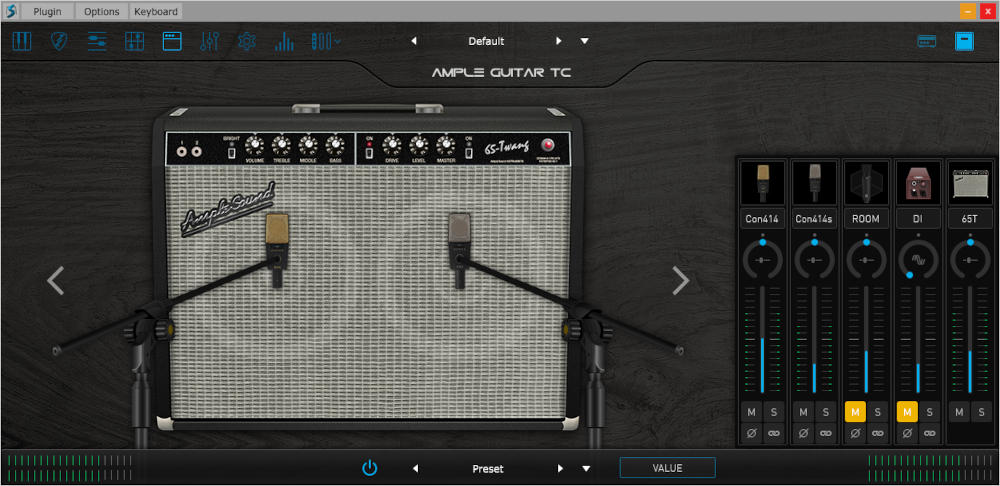Click the Con414 microphone thumbnail

tap(762, 182)
